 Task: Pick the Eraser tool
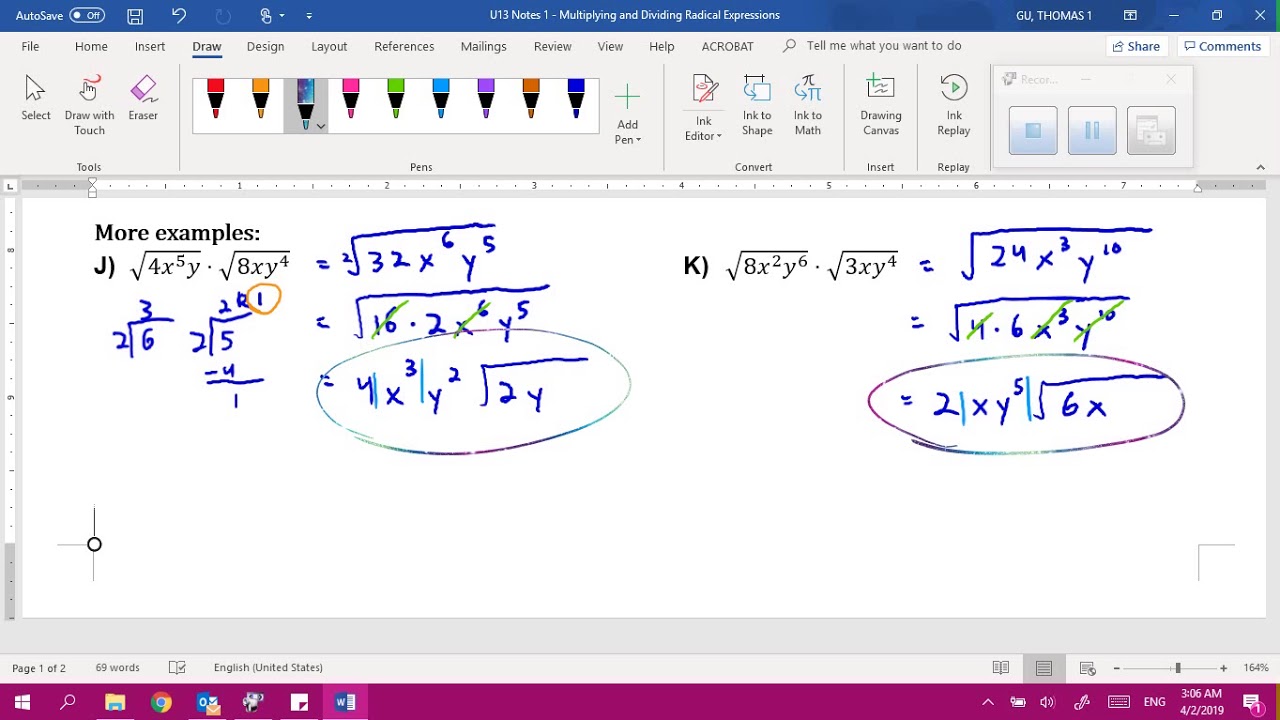(x=143, y=100)
